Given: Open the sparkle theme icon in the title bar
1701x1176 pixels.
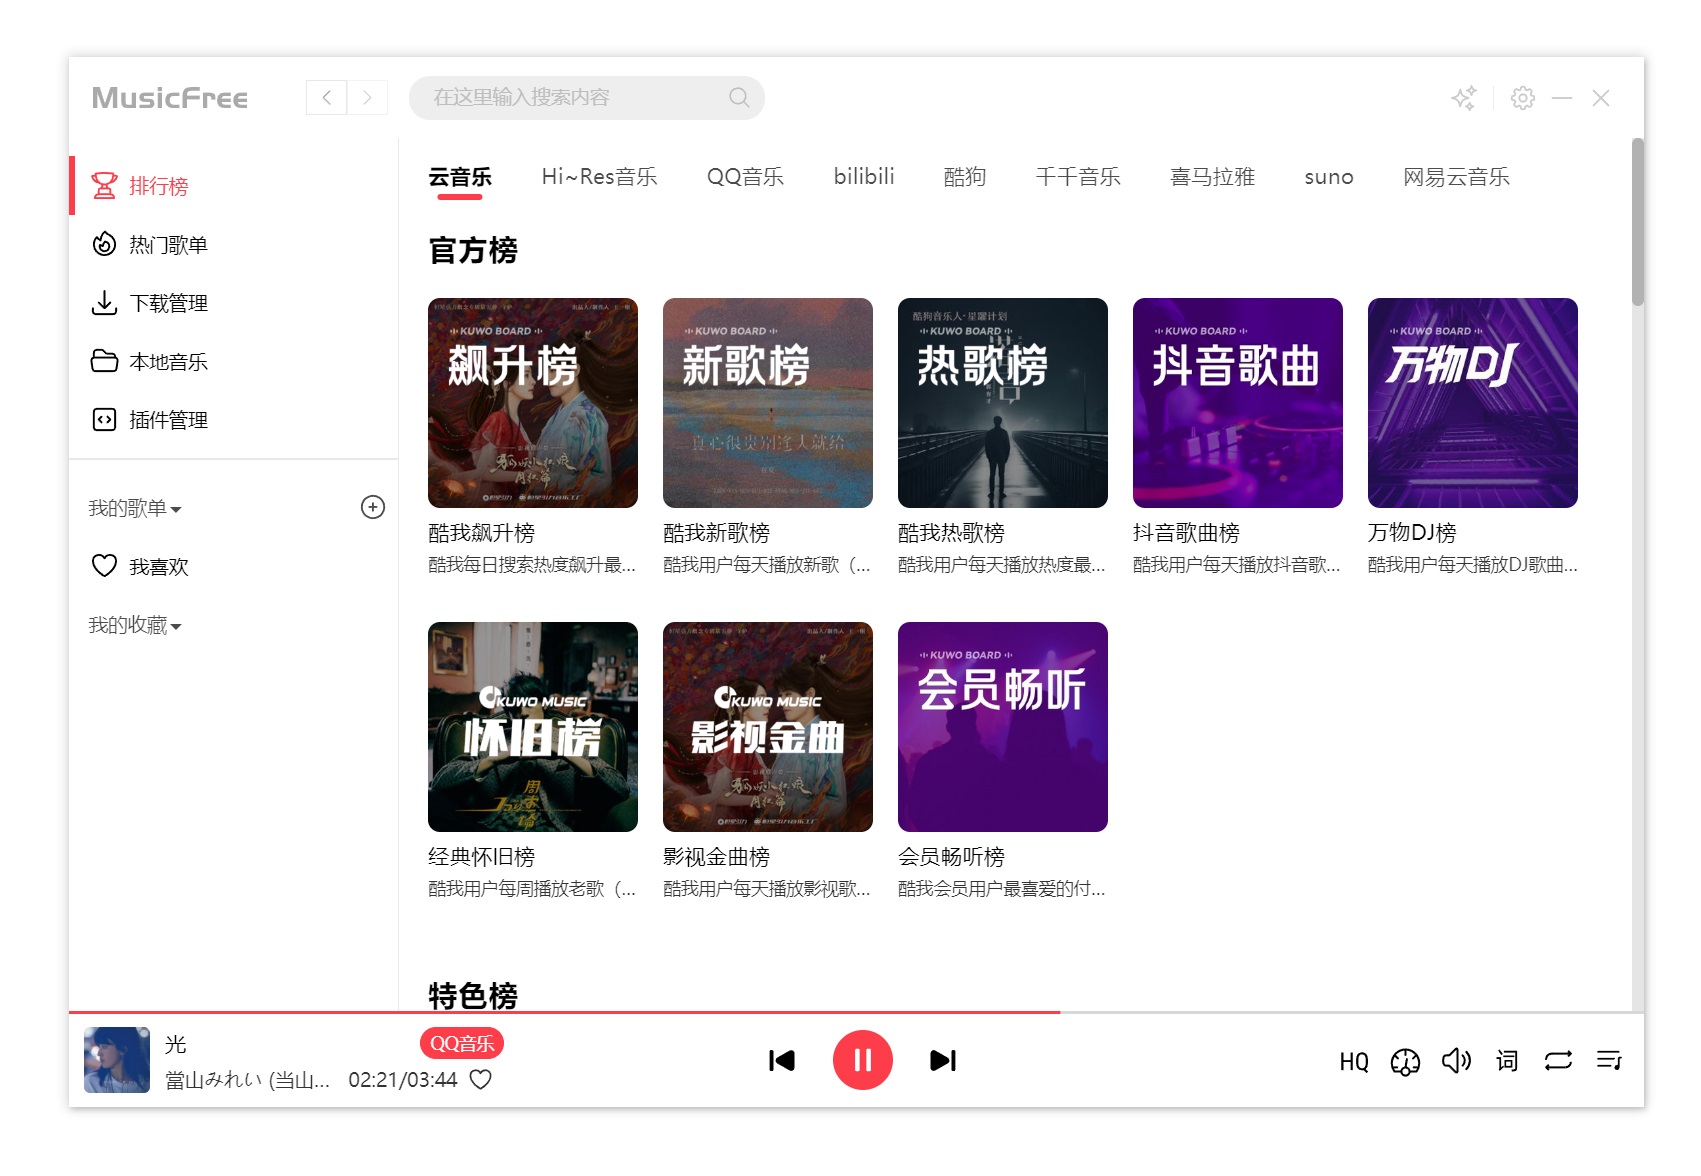Looking at the screenshot, I should tap(1464, 98).
